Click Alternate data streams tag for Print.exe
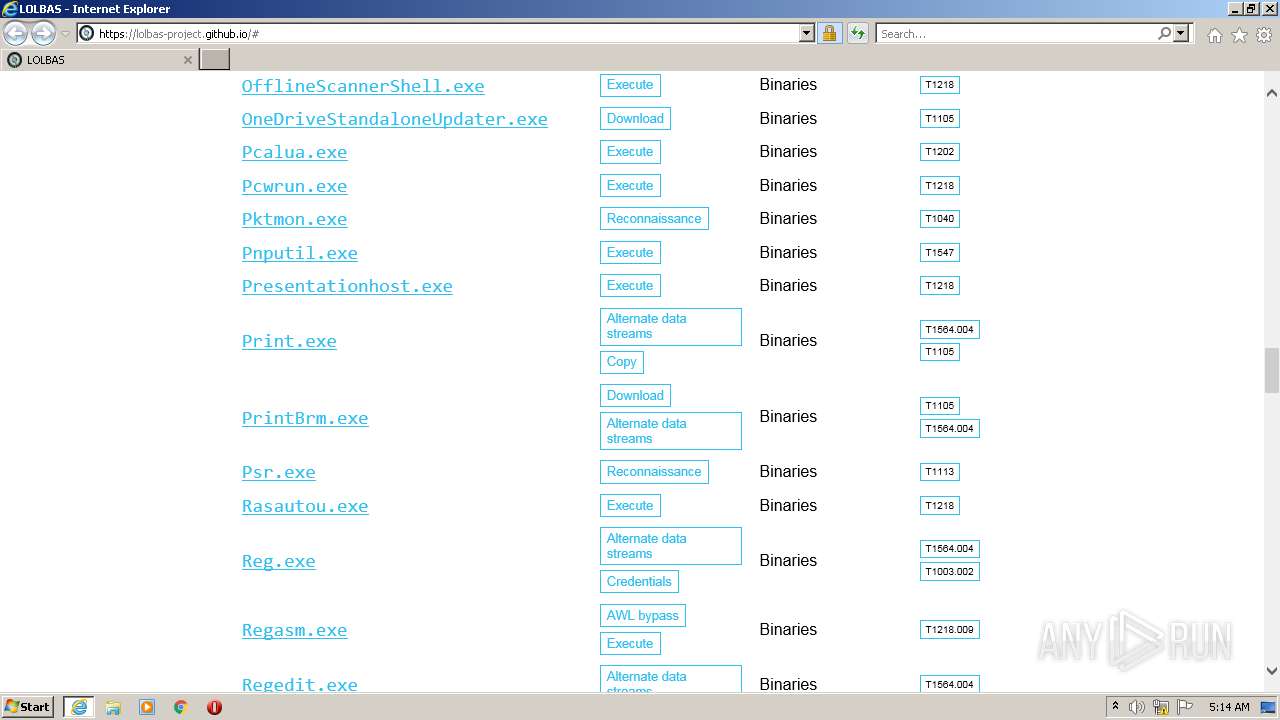This screenshot has height=720, width=1280. tap(671, 327)
